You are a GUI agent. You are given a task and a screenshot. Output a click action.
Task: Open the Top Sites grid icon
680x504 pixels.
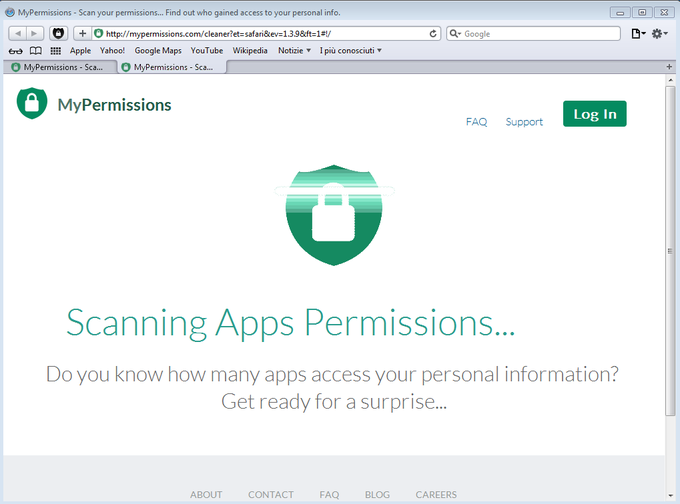tap(56, 51)
